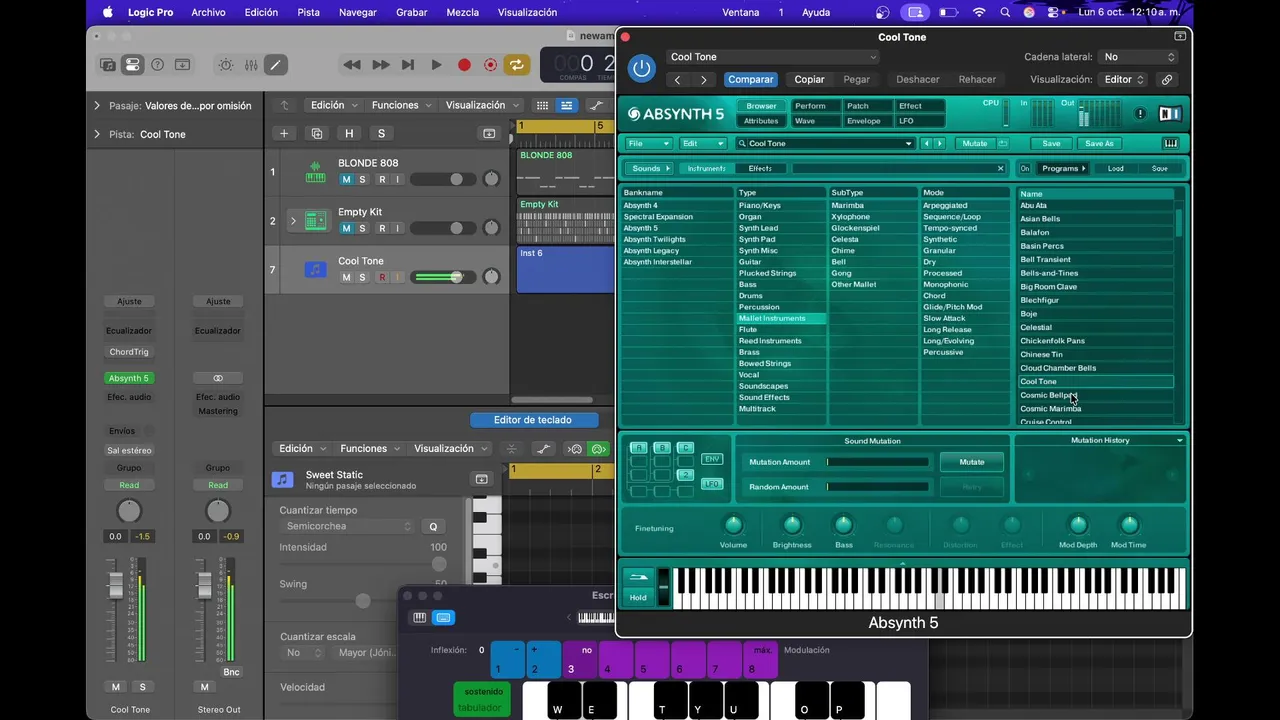Toggle the Editors pencil button

coord(275,65)
